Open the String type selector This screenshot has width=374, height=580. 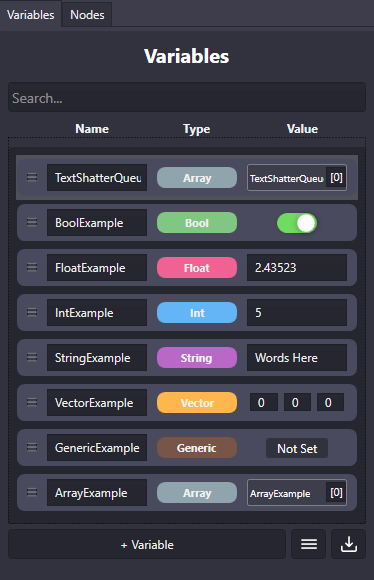tap(197, 358)
